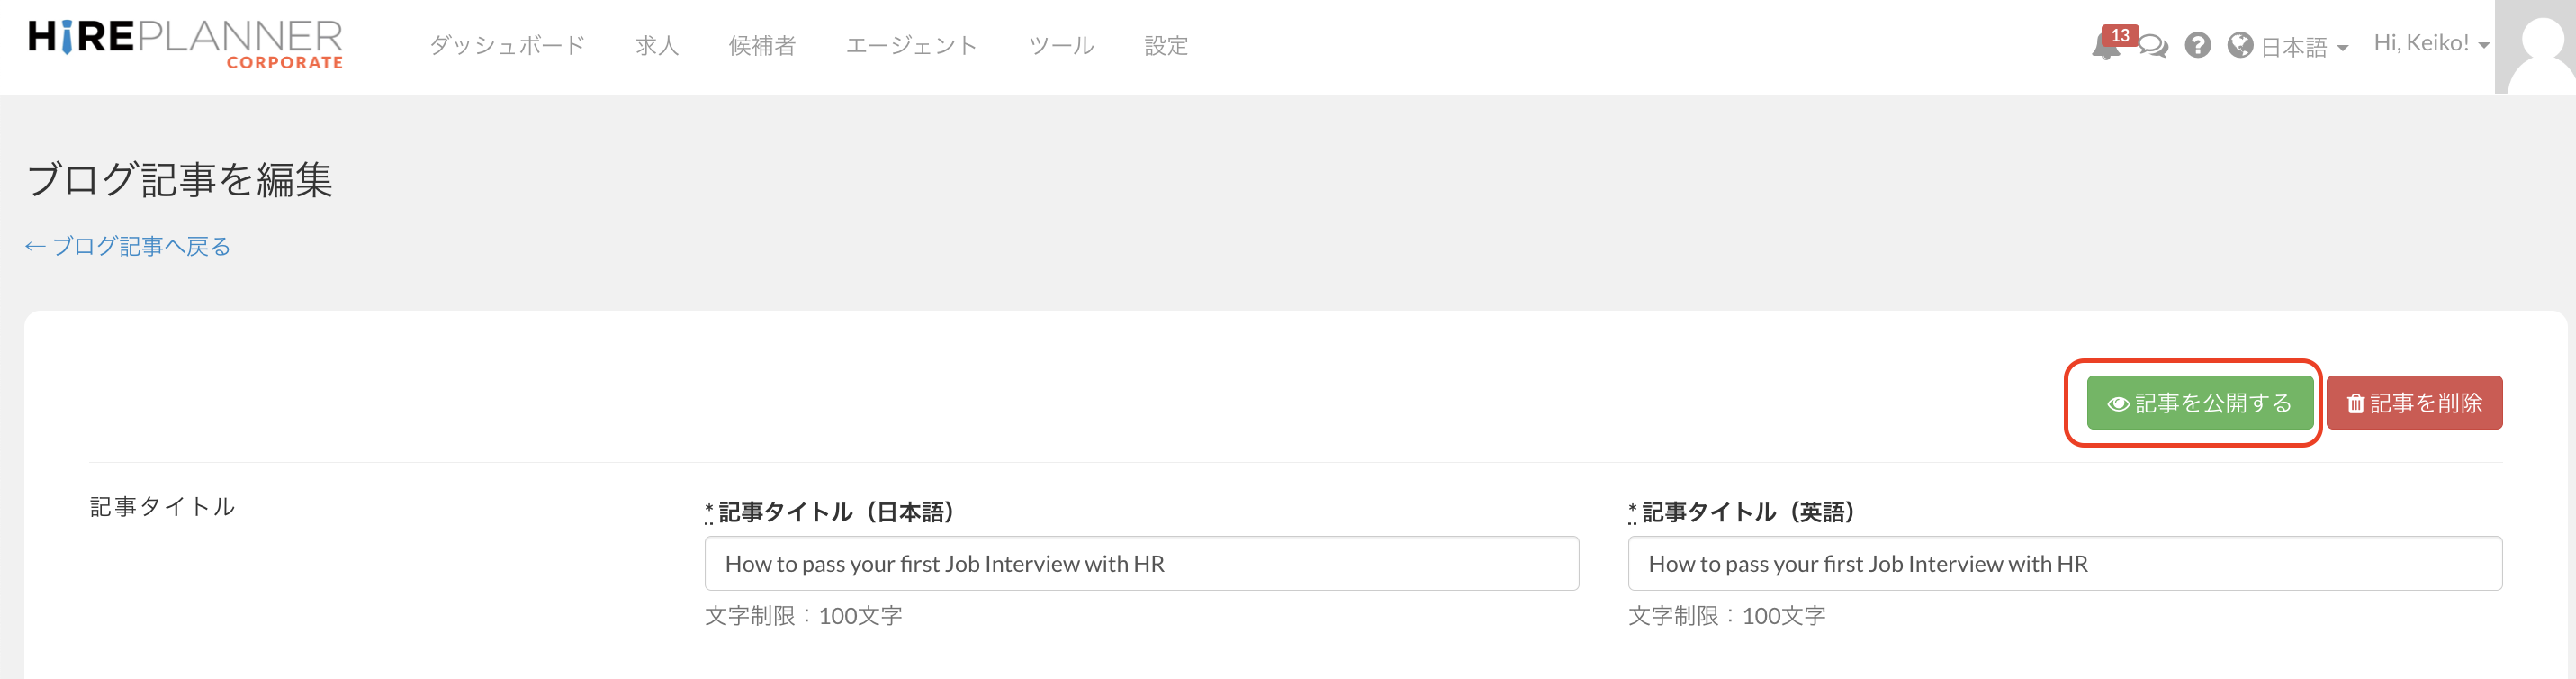Click the HirePlanner Corporate logo
Viewport: 2576px width, 679px height.
point(186,45)
